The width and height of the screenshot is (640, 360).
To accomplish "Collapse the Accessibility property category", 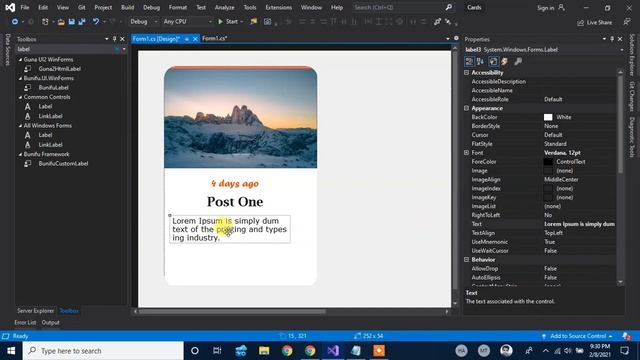I will (467, 73).
